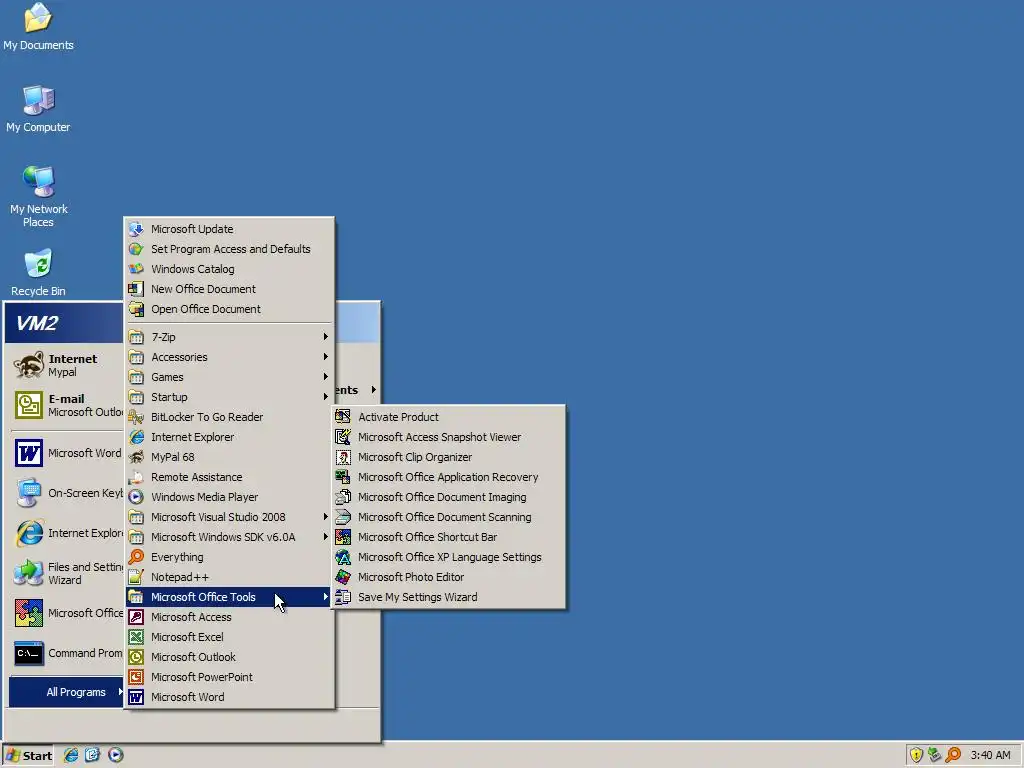Image resolution: width=1024 pixels, height=768 pixels.
Task: Expand the Accessories submenu arrow
Action: pos(325,357)
